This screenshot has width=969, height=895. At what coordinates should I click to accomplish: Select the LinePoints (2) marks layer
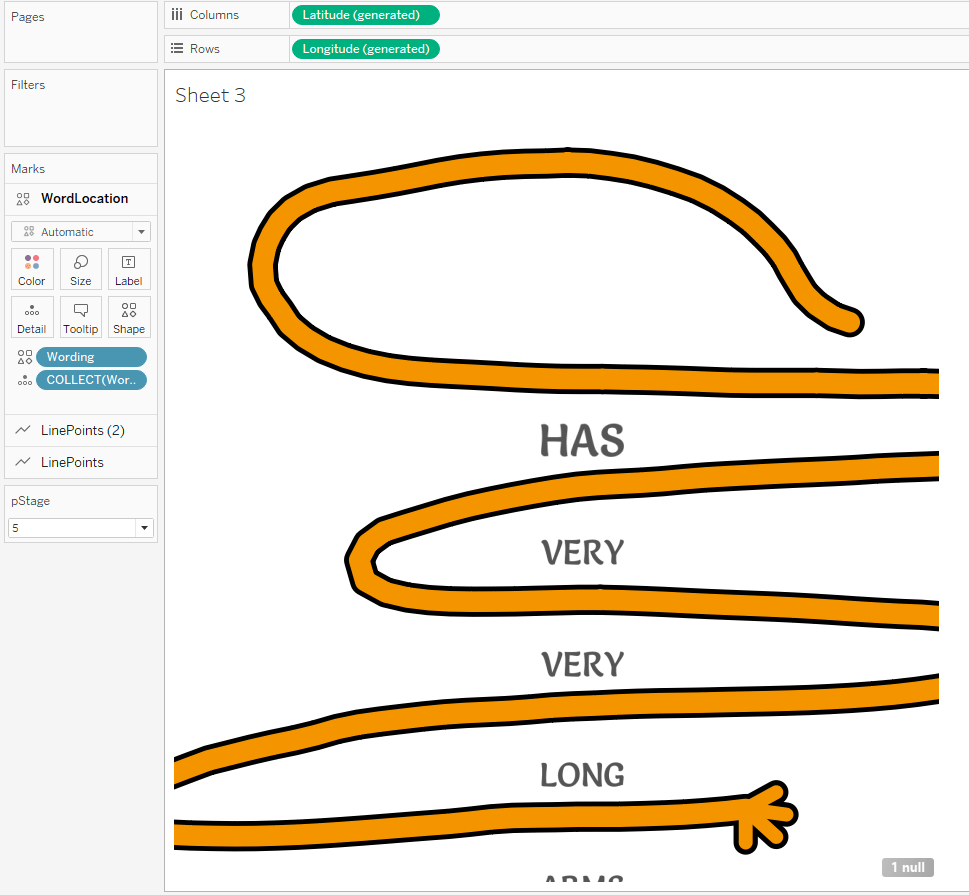[82, 430]
